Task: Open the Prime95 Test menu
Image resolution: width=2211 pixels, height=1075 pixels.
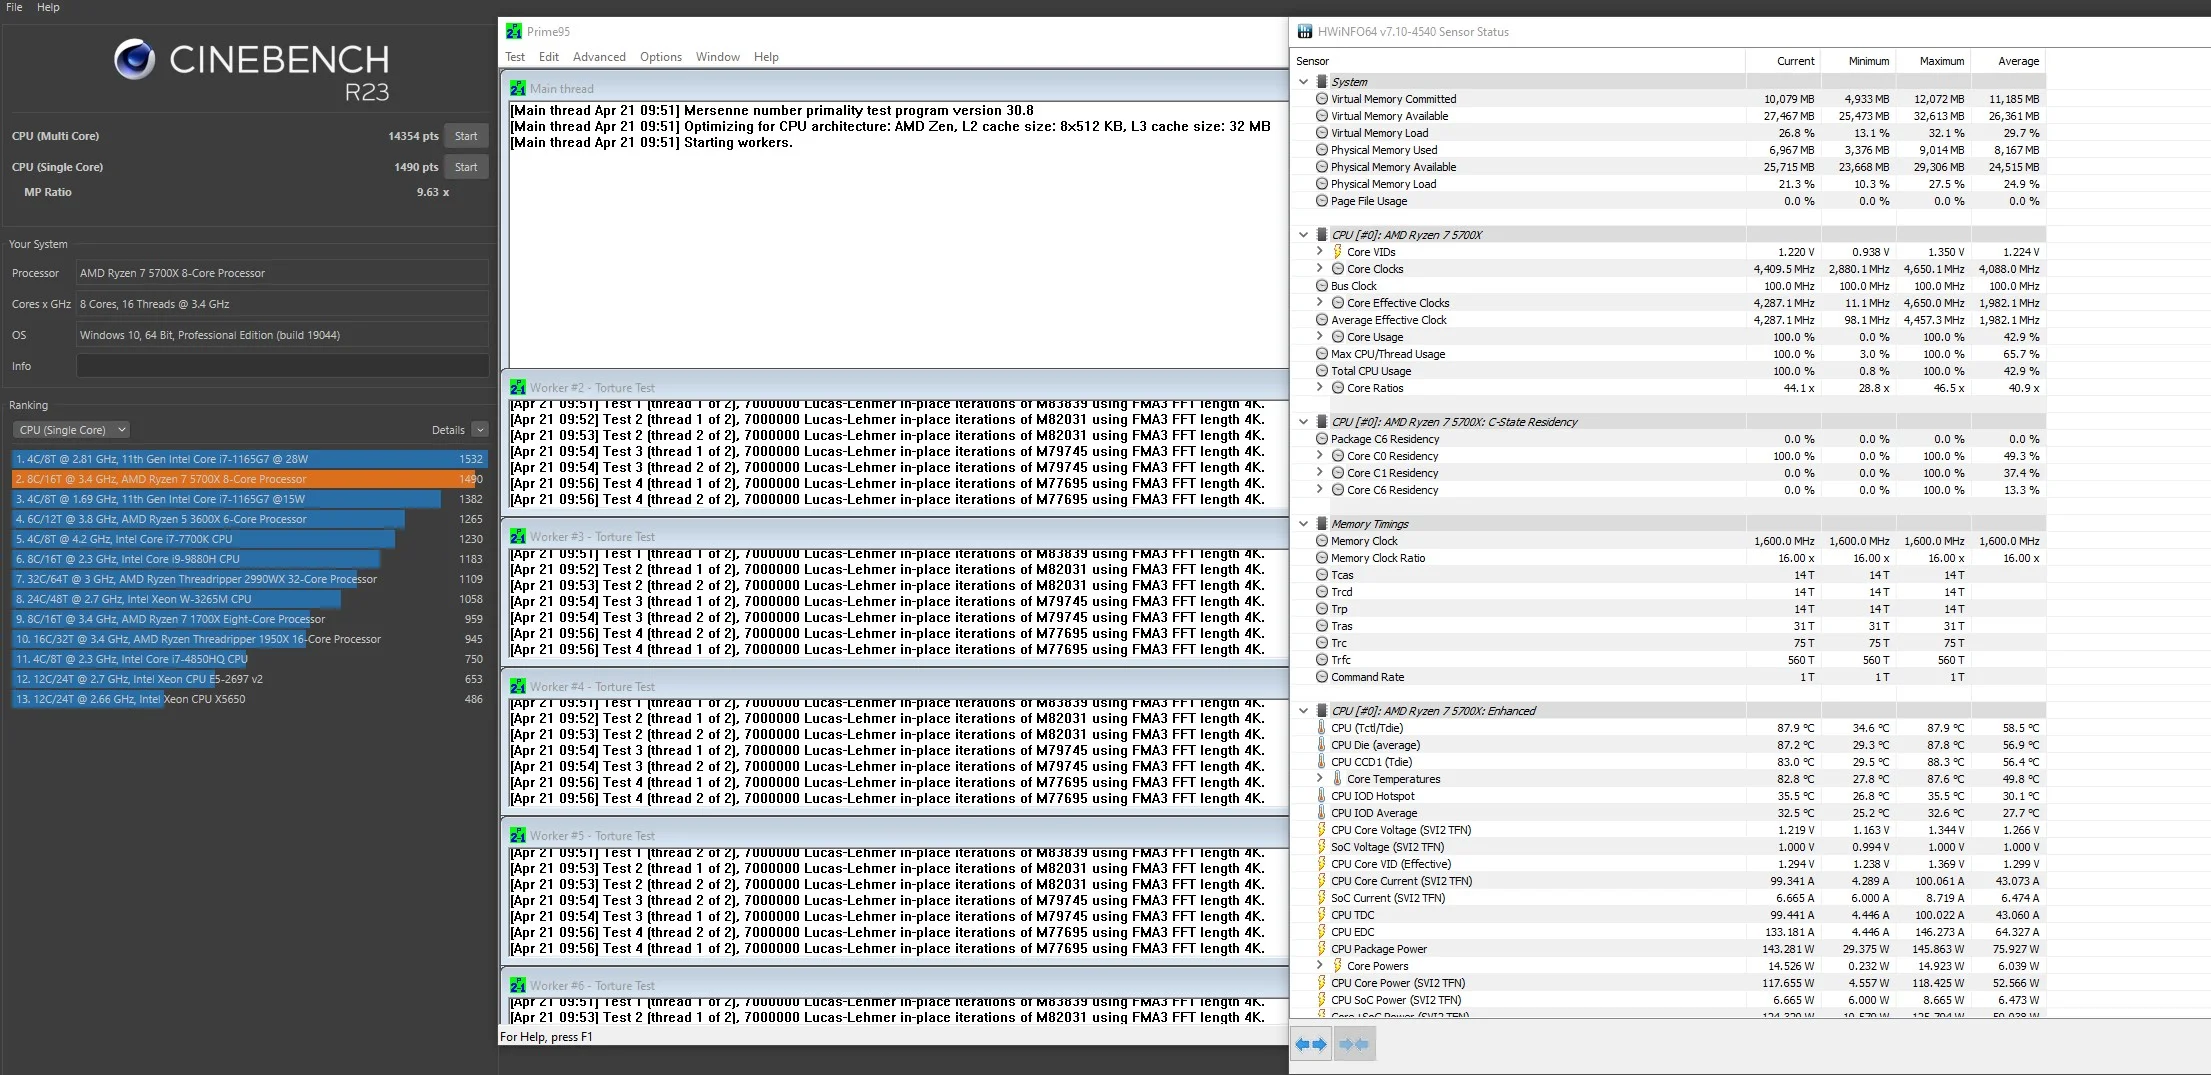Action: click(515, 57)
